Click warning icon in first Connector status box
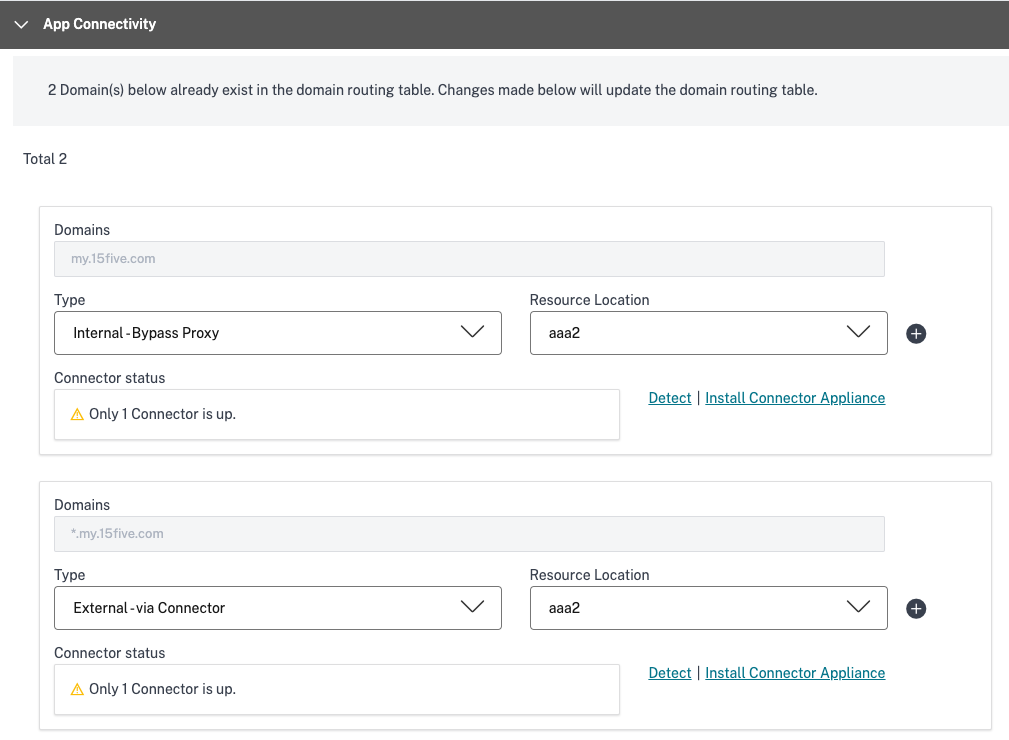The height and width of the screenshot is (740, 1009). pyautogui.click(x=77, y=414)
